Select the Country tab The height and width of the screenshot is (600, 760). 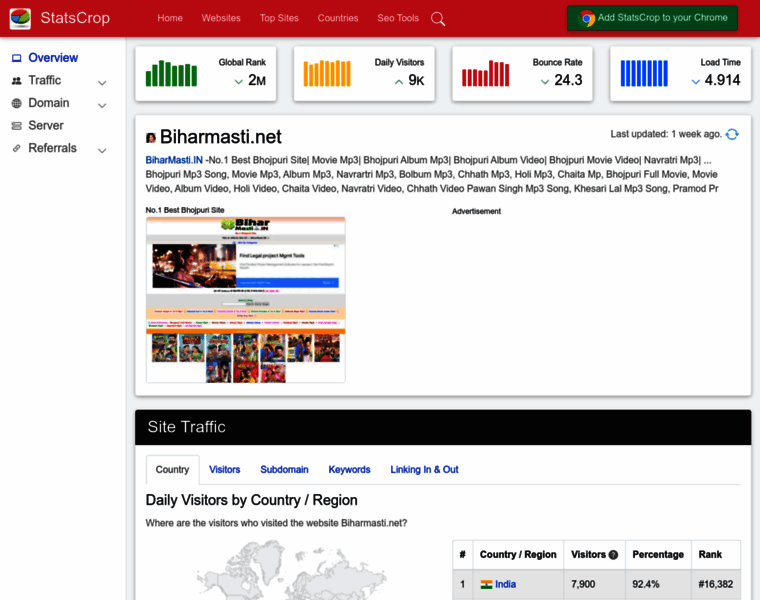point(172,470)
